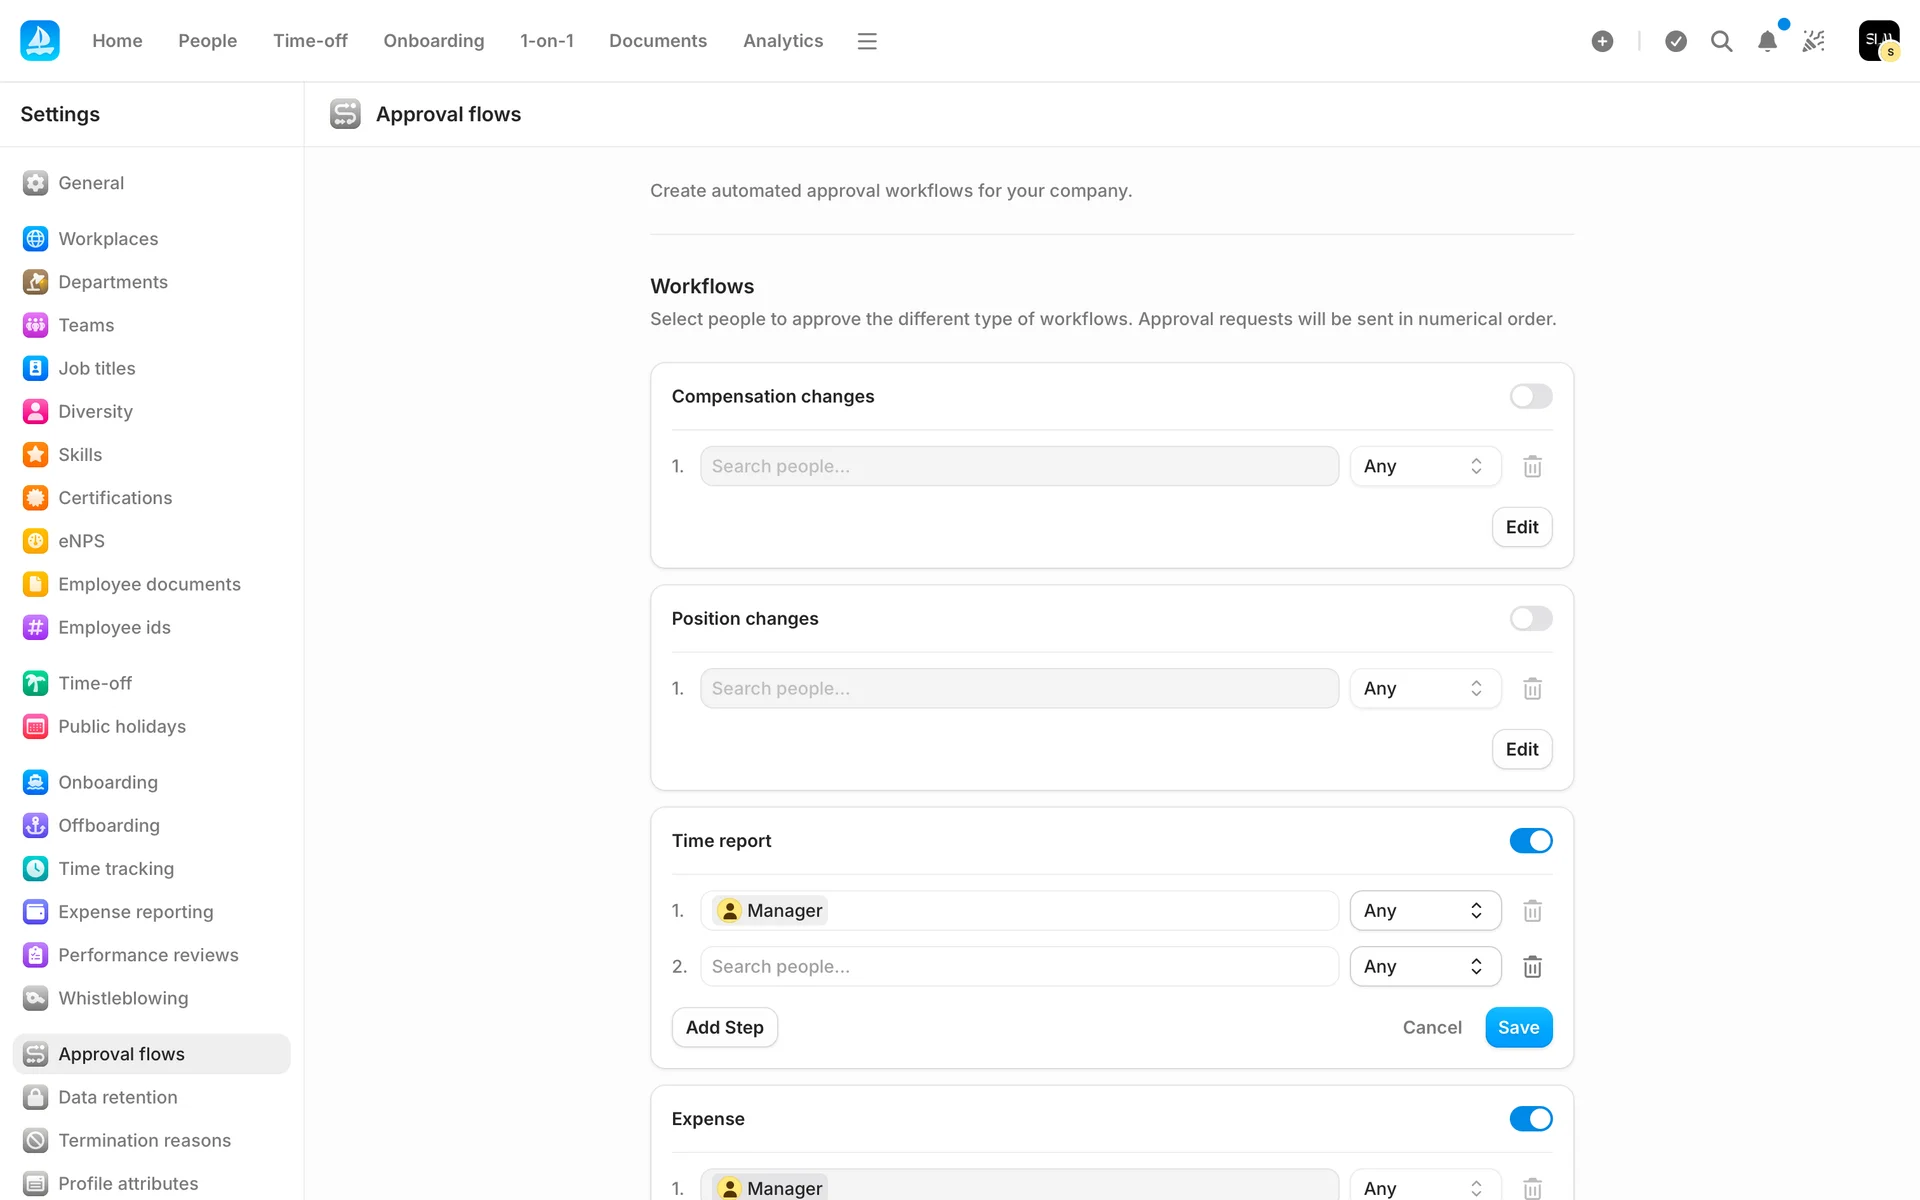Click Add Step in Time report
Image resolution: width=1920 pixels, height=1200 pixels.
(724, 1028)
